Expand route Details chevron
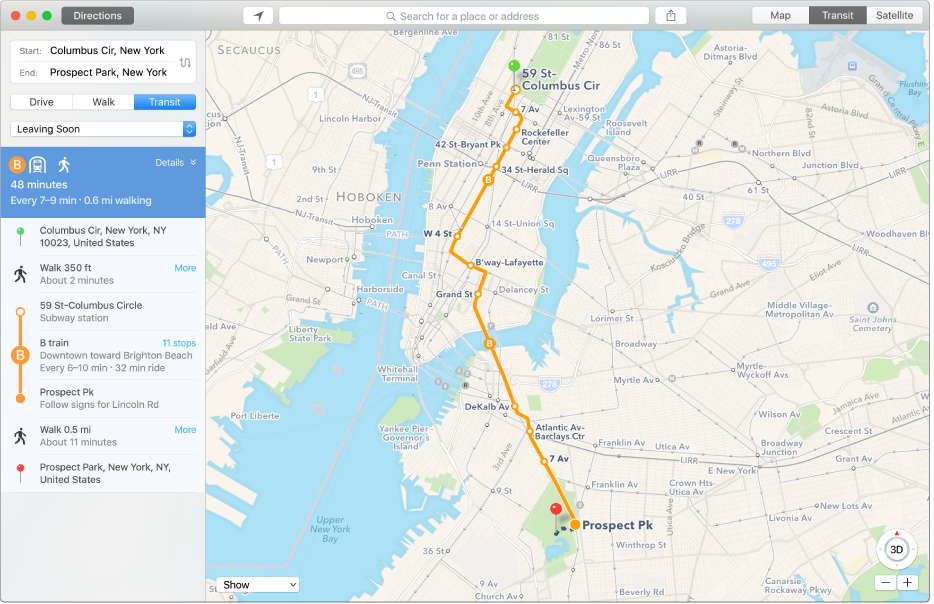 [x=193, y=162]
